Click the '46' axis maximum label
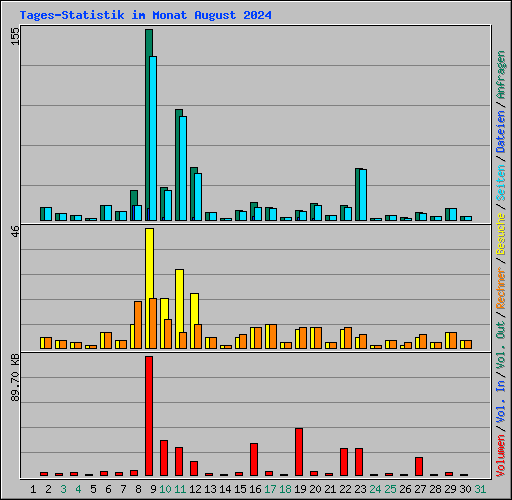This screenshot has height=500, width=512. point(15,232)
